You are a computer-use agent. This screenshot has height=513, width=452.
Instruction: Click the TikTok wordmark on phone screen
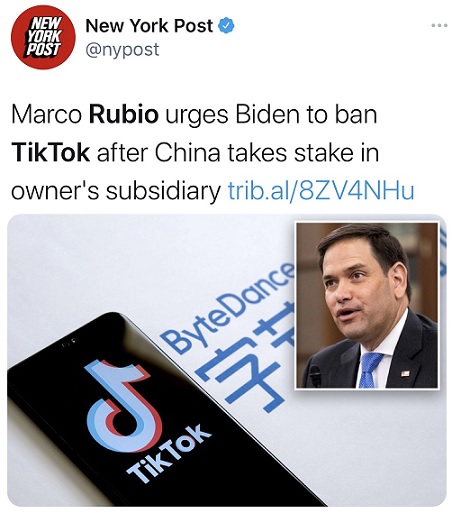pyautogui.click(x=169, y=454)
